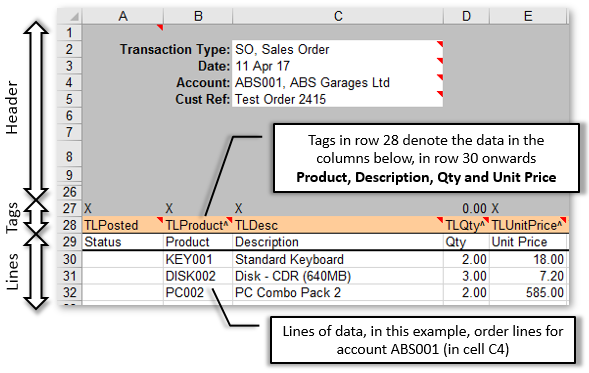Screen dimensions: 589x373
Task: Select Qty cell for PC002 row
Action: point(466,293)
